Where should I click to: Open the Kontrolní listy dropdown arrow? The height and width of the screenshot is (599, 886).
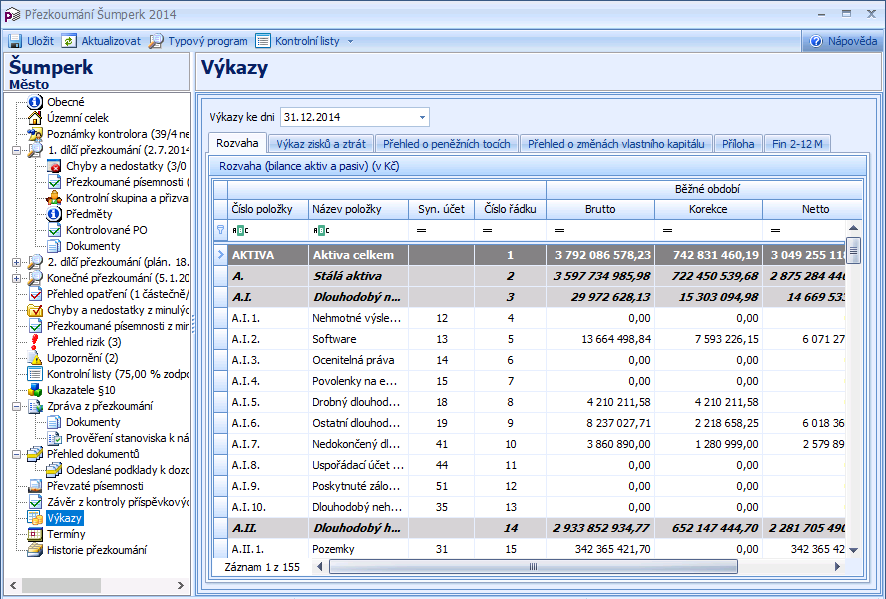(350, 41)
